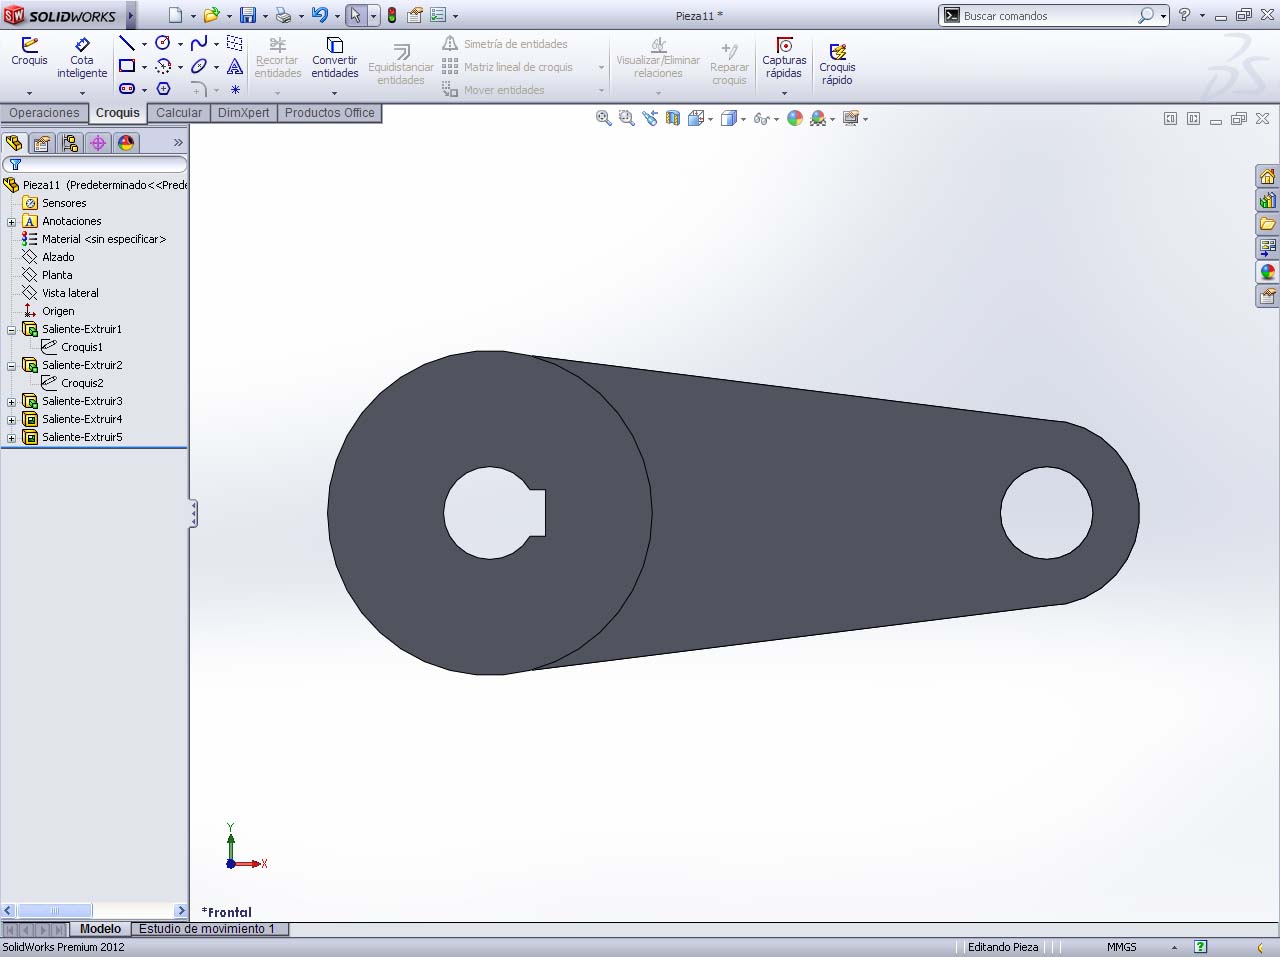Click the New document icon
The image size is (1280, 957).
tap(176, 15)
